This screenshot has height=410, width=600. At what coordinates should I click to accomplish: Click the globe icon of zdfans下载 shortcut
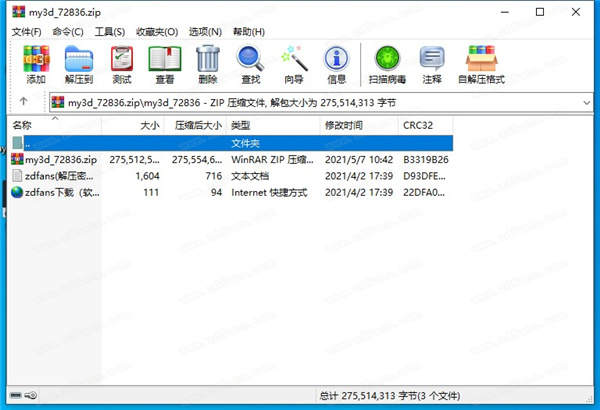[x=17, y=192]
